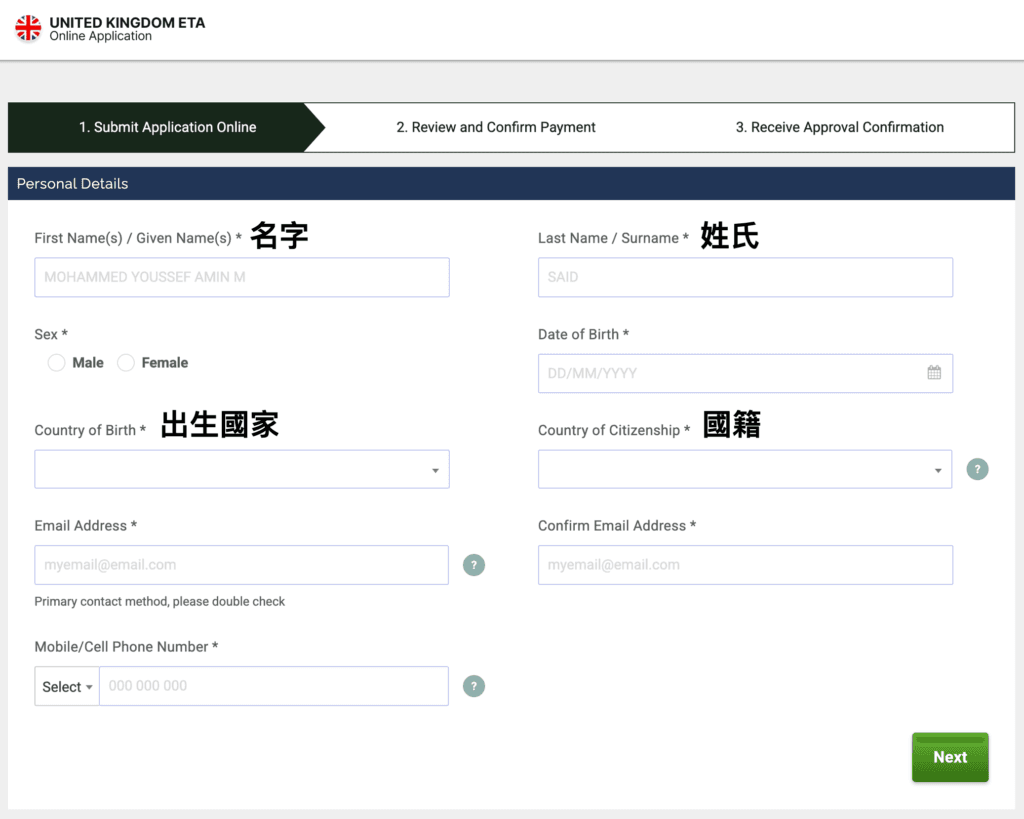Click help icon next to Mobile Phone Number
Viewport: 1024px width, 819px height.
point(474,686)
